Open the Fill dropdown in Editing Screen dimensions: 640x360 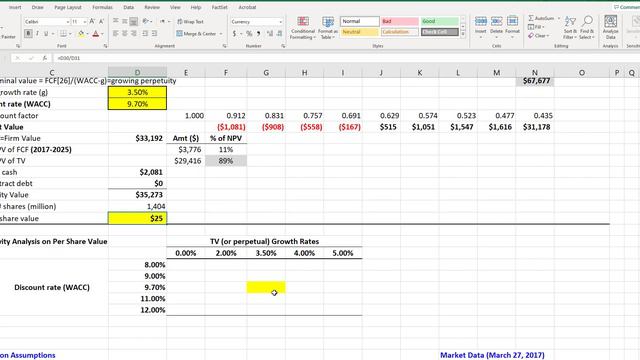click(537, 27)
